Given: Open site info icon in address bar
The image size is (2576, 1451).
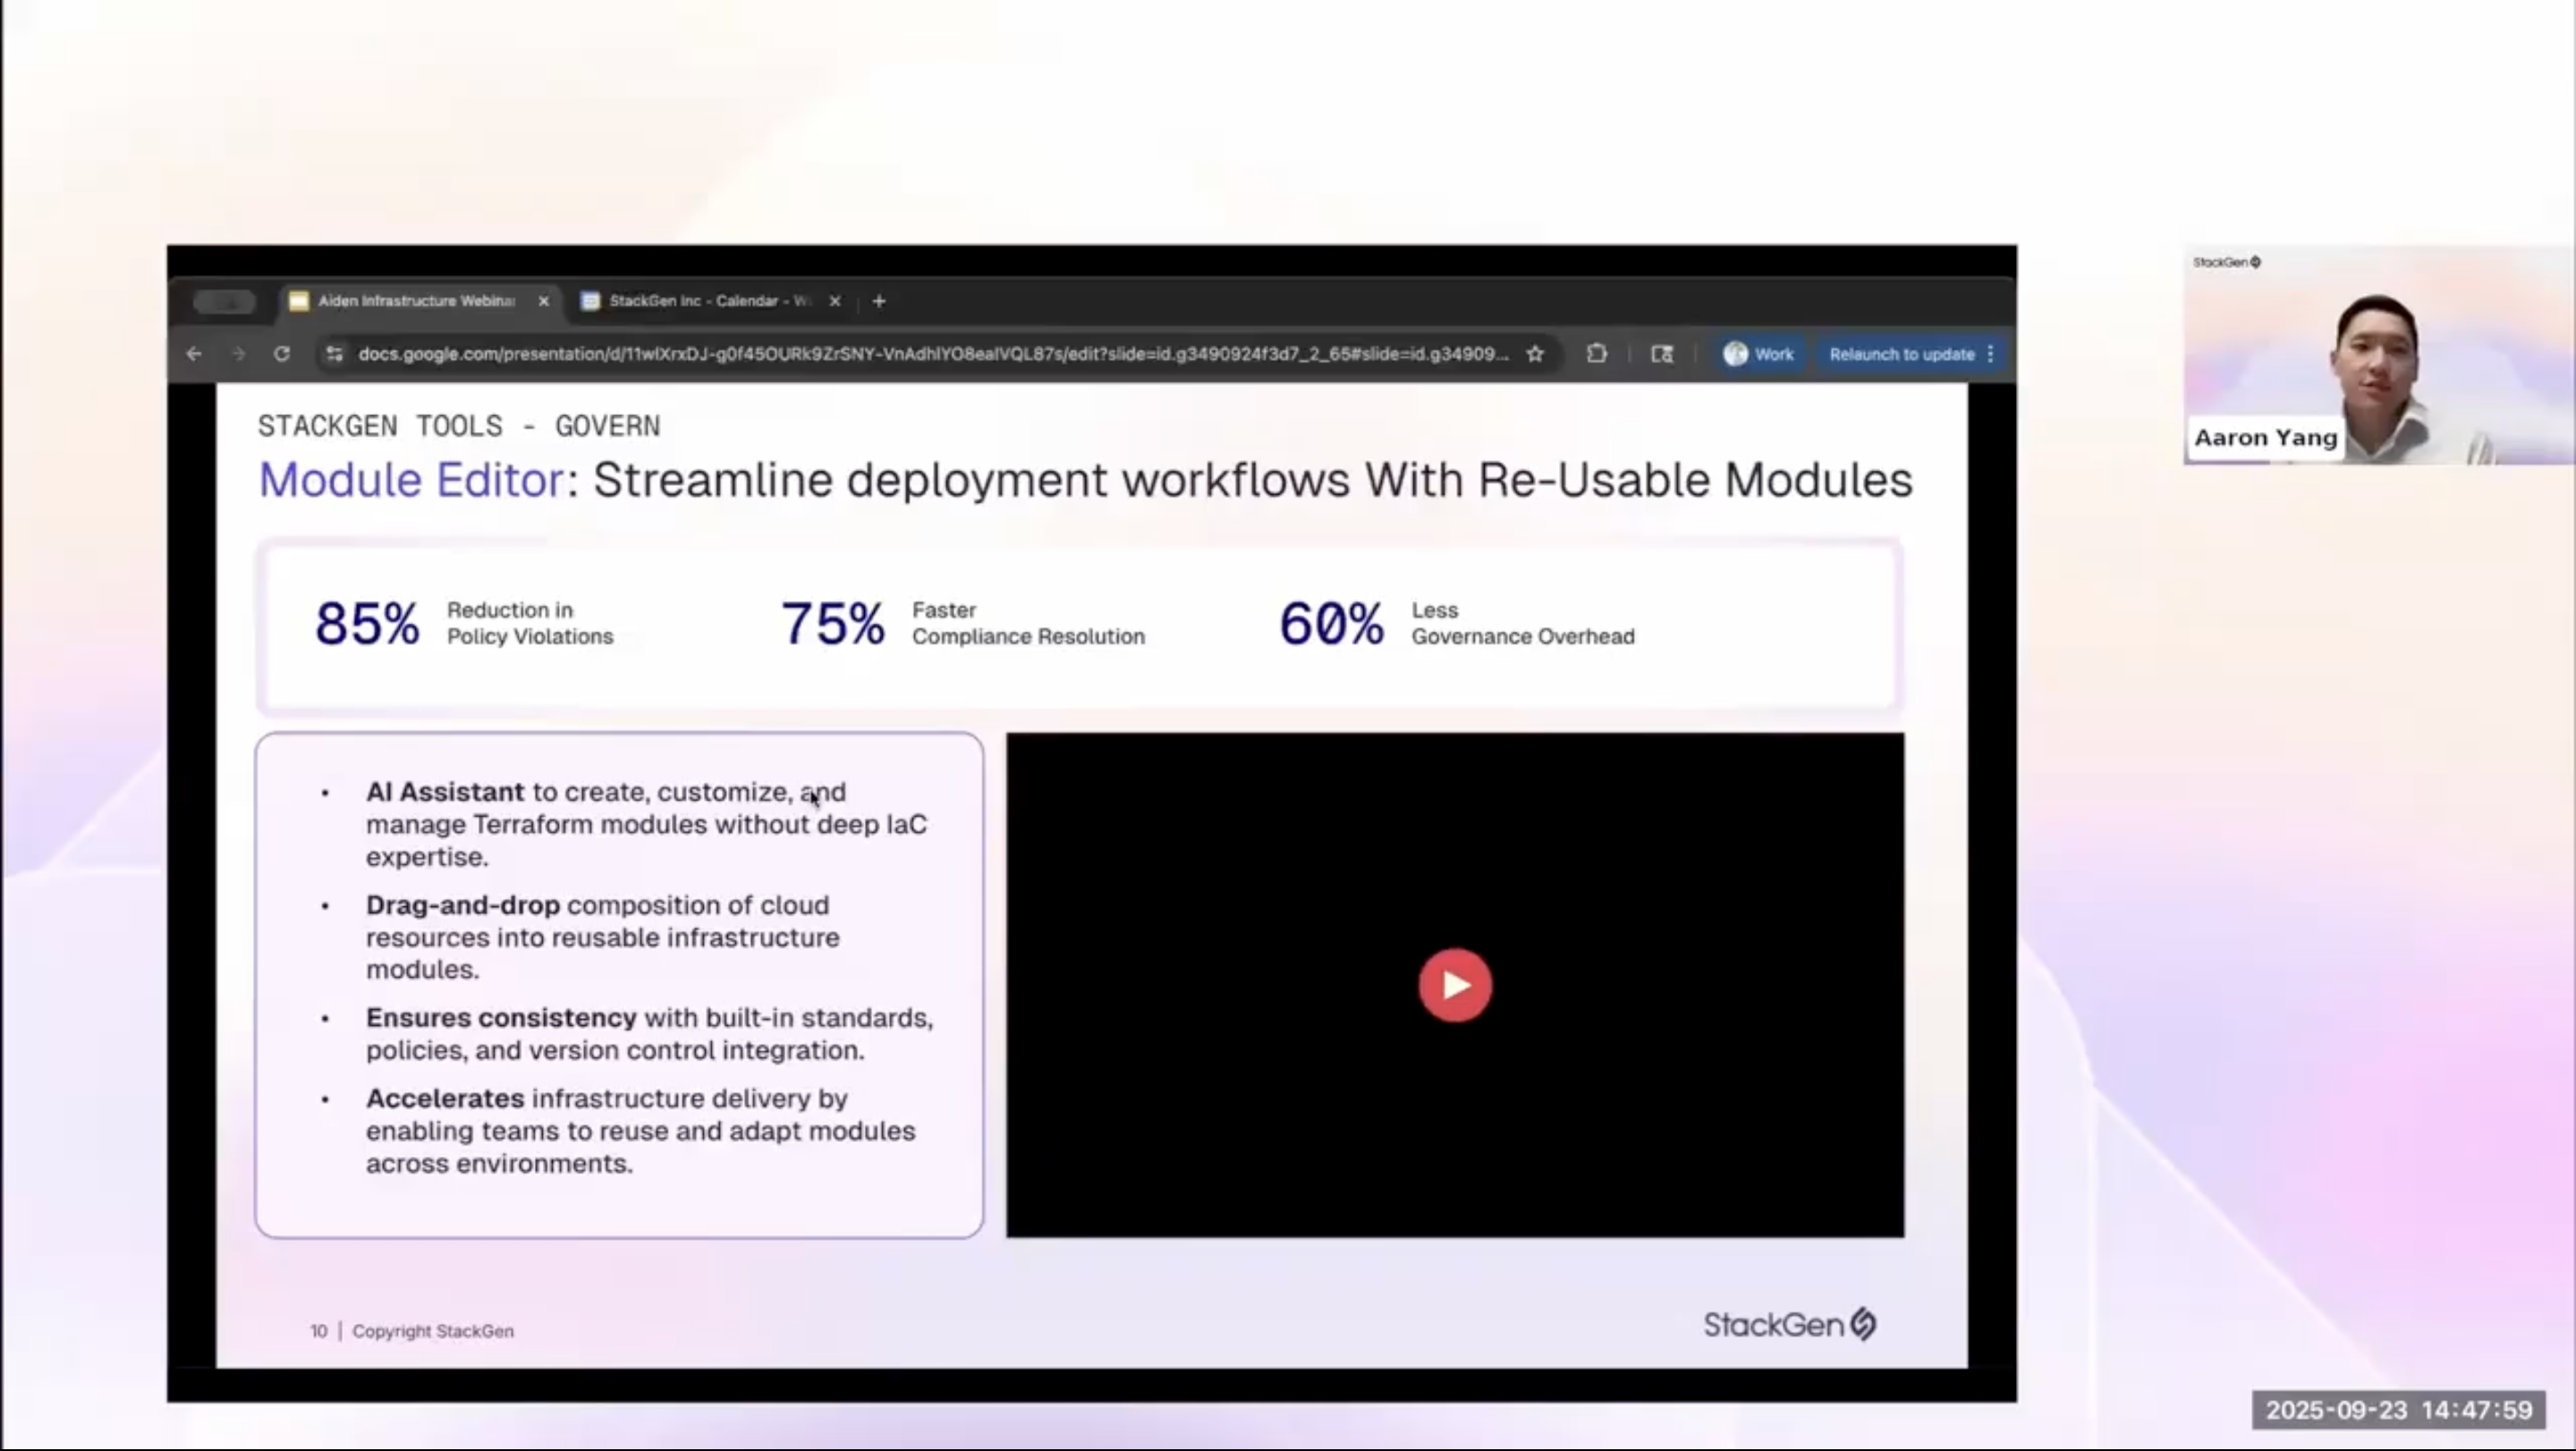Looking at the screenshot, I should coord(335,354).
